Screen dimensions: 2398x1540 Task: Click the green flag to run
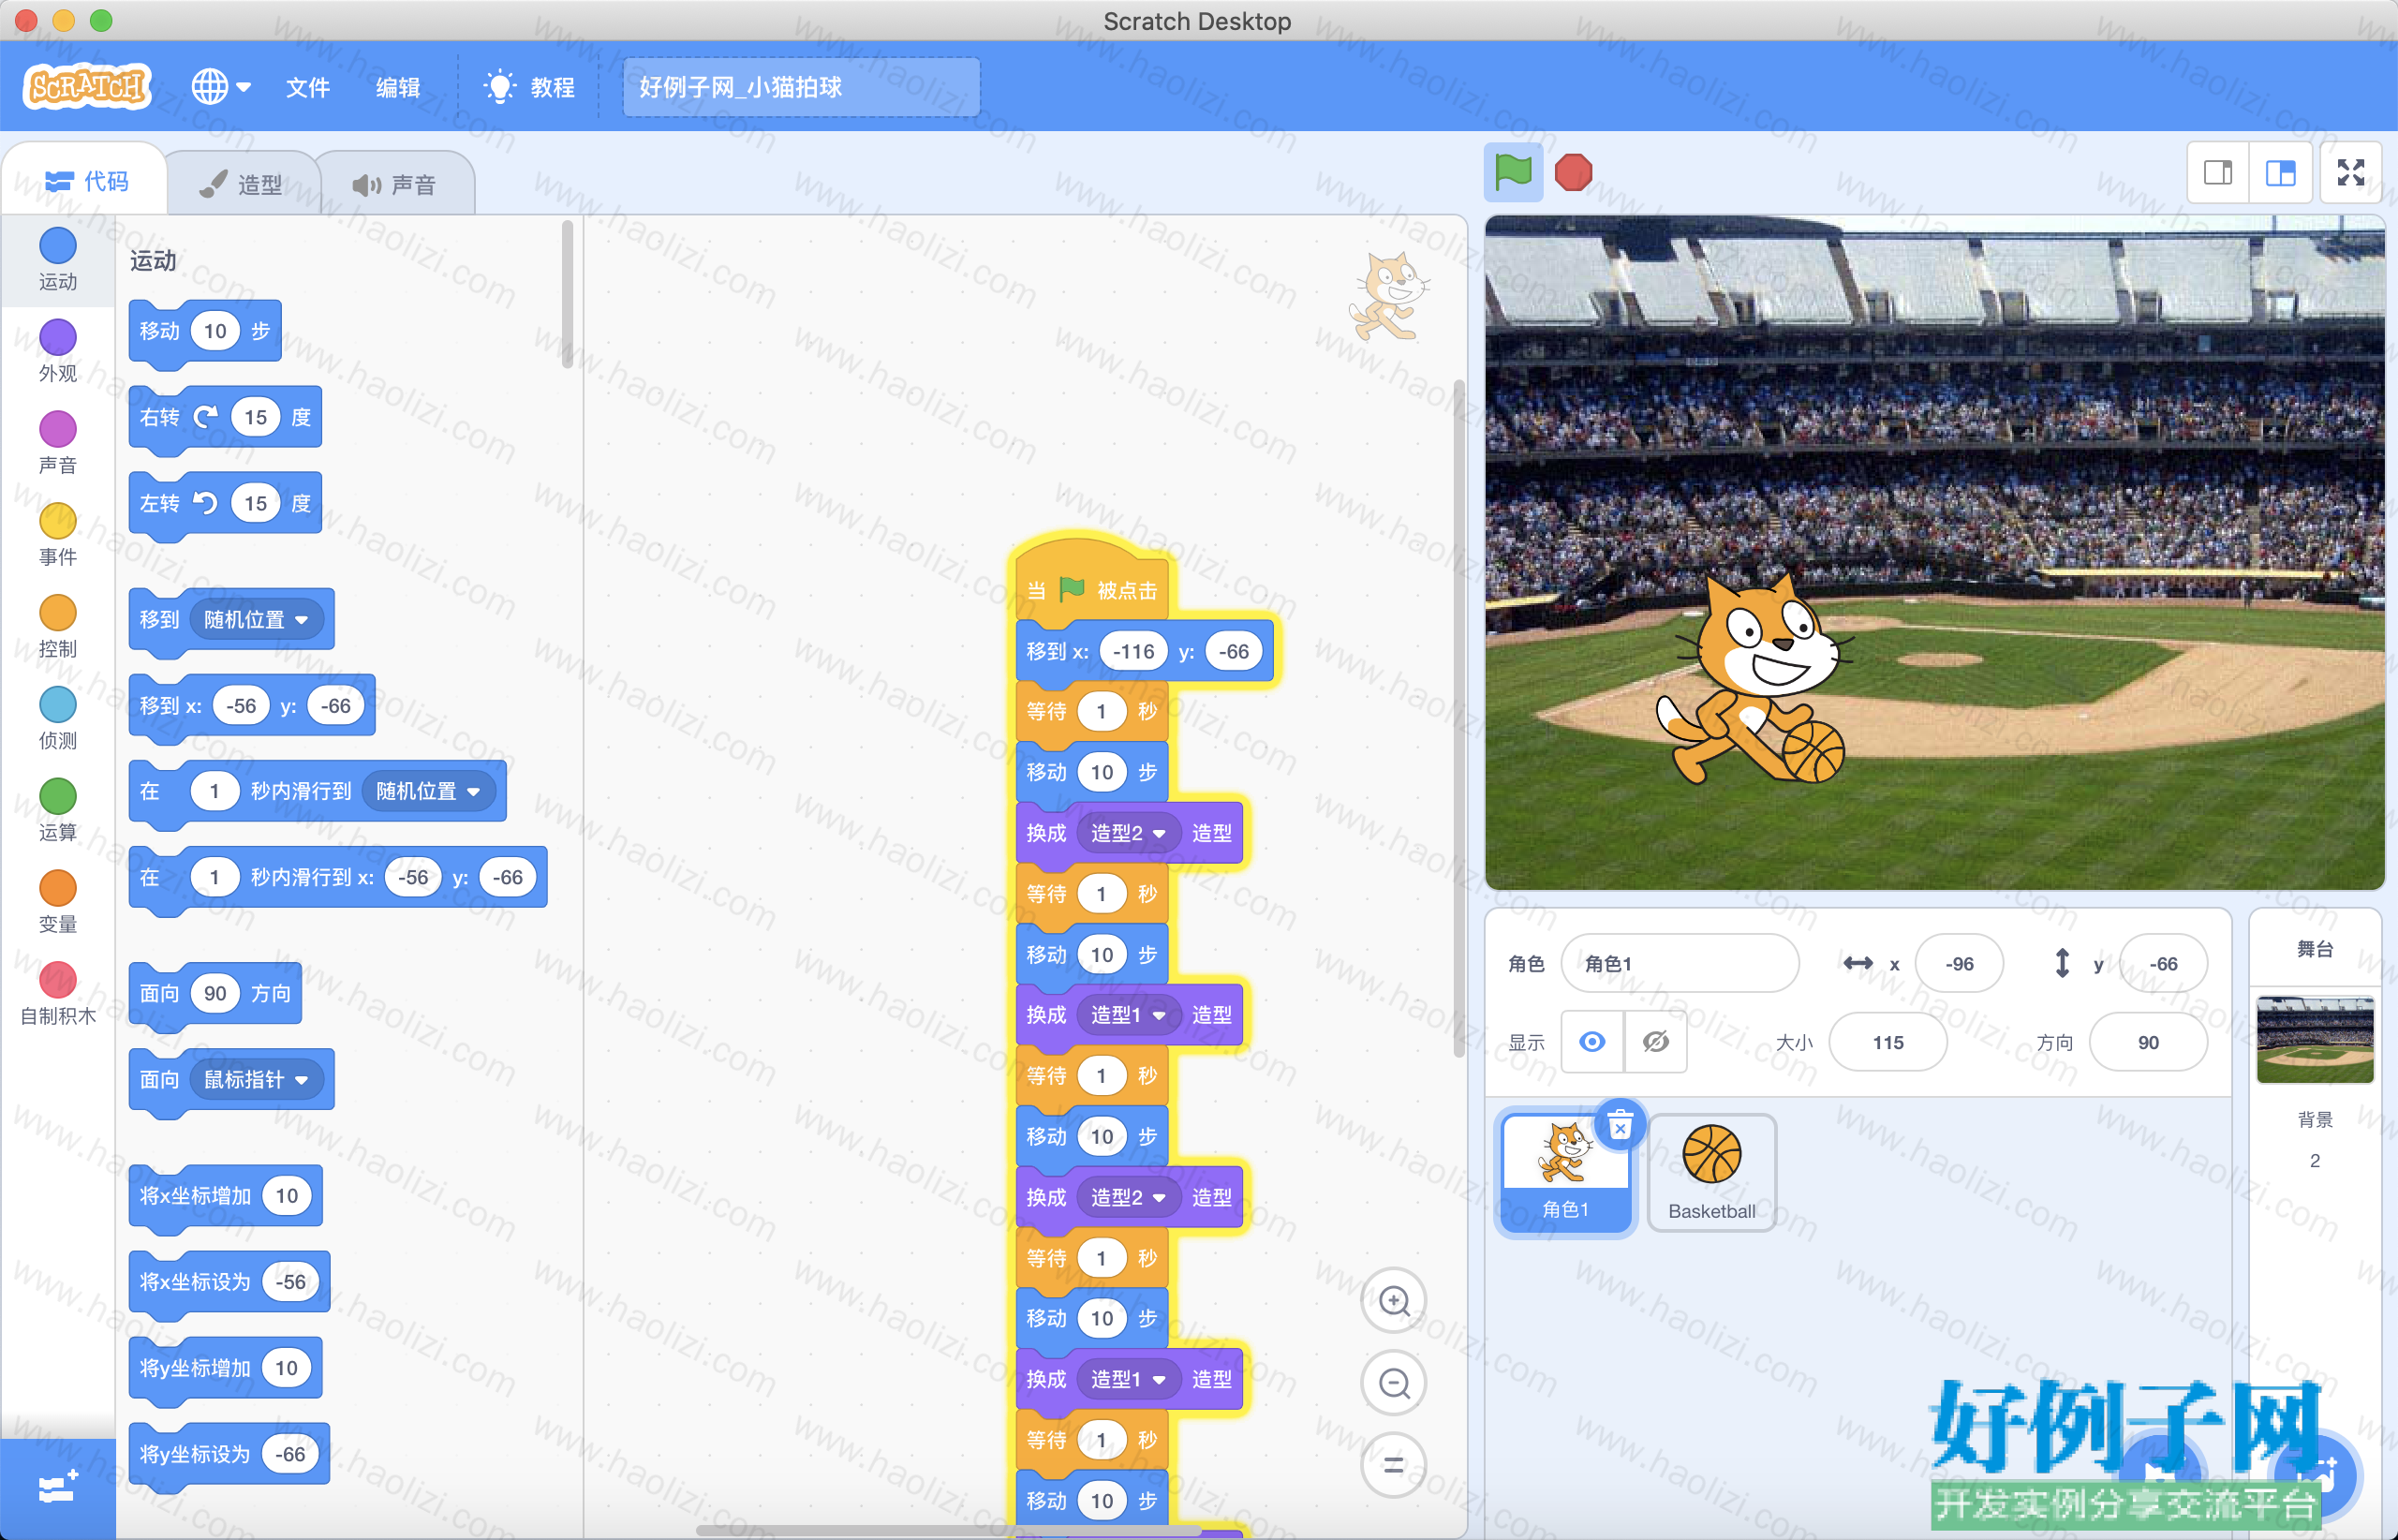pos(1513,173)
